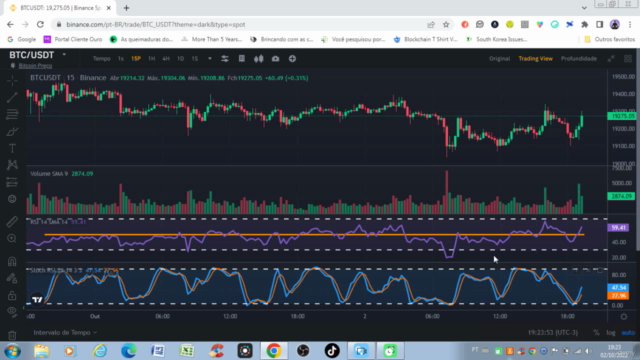Open Chrome extensions puzzle icon
This screenshot has width=640, height=360.
point(584,24)
